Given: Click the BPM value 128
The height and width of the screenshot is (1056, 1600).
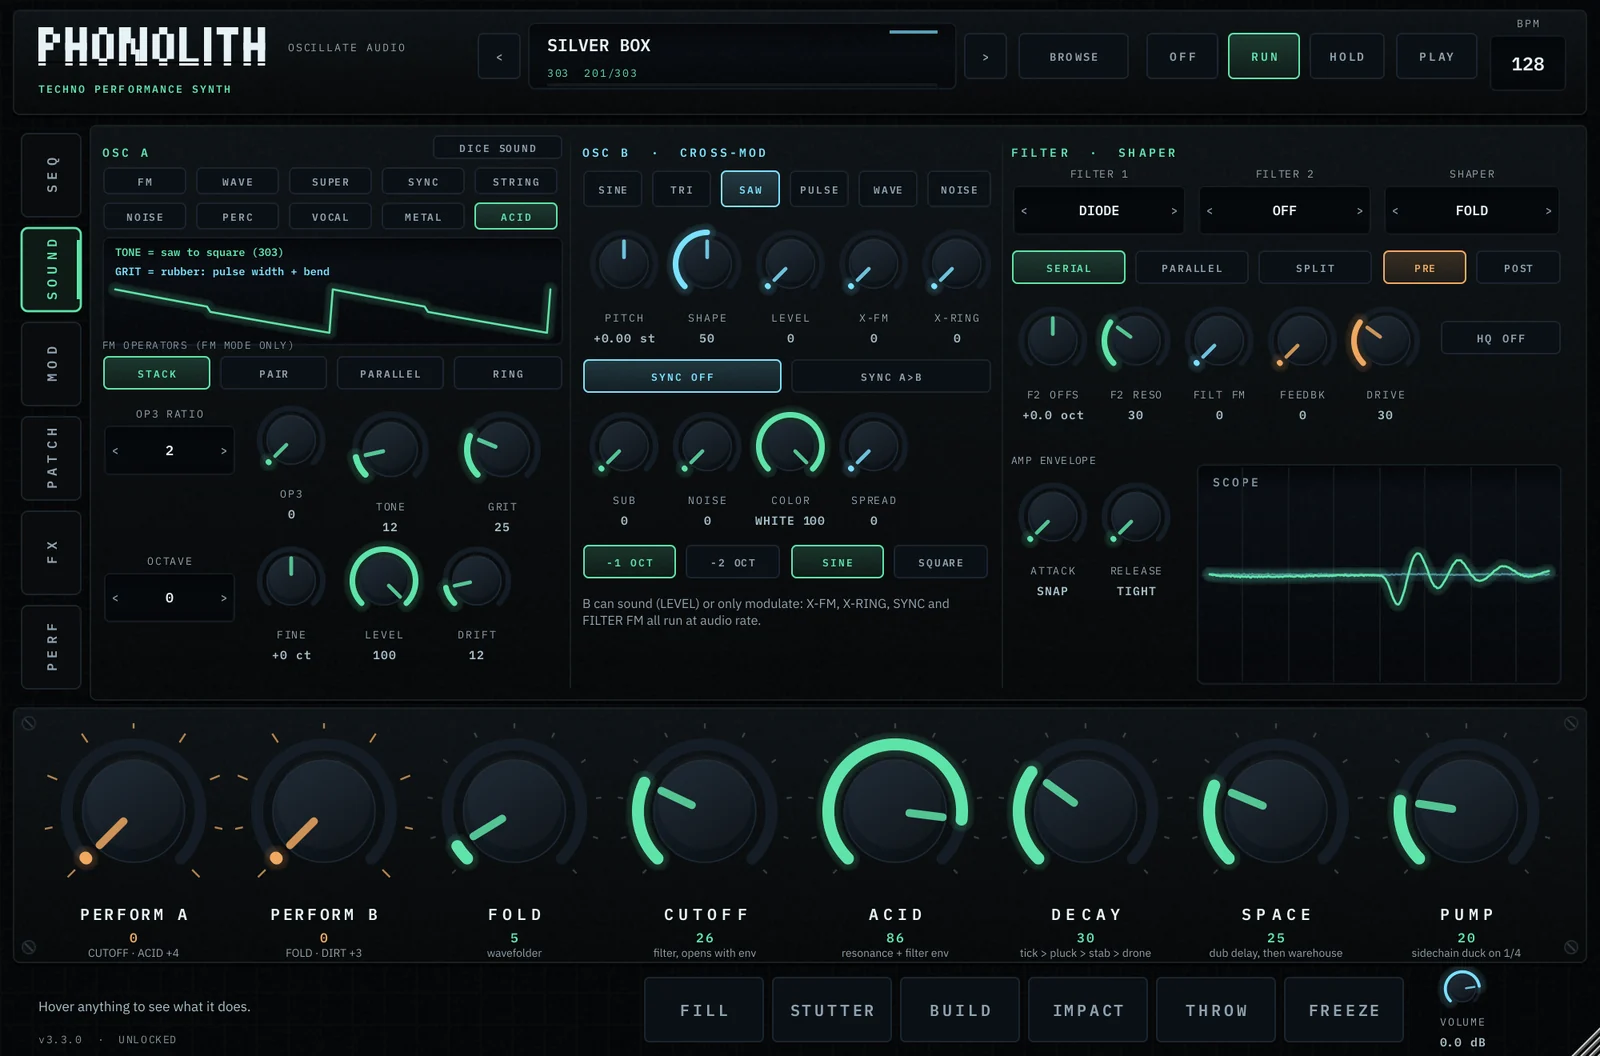Looking at the screenshot, I should [1527, 64].
